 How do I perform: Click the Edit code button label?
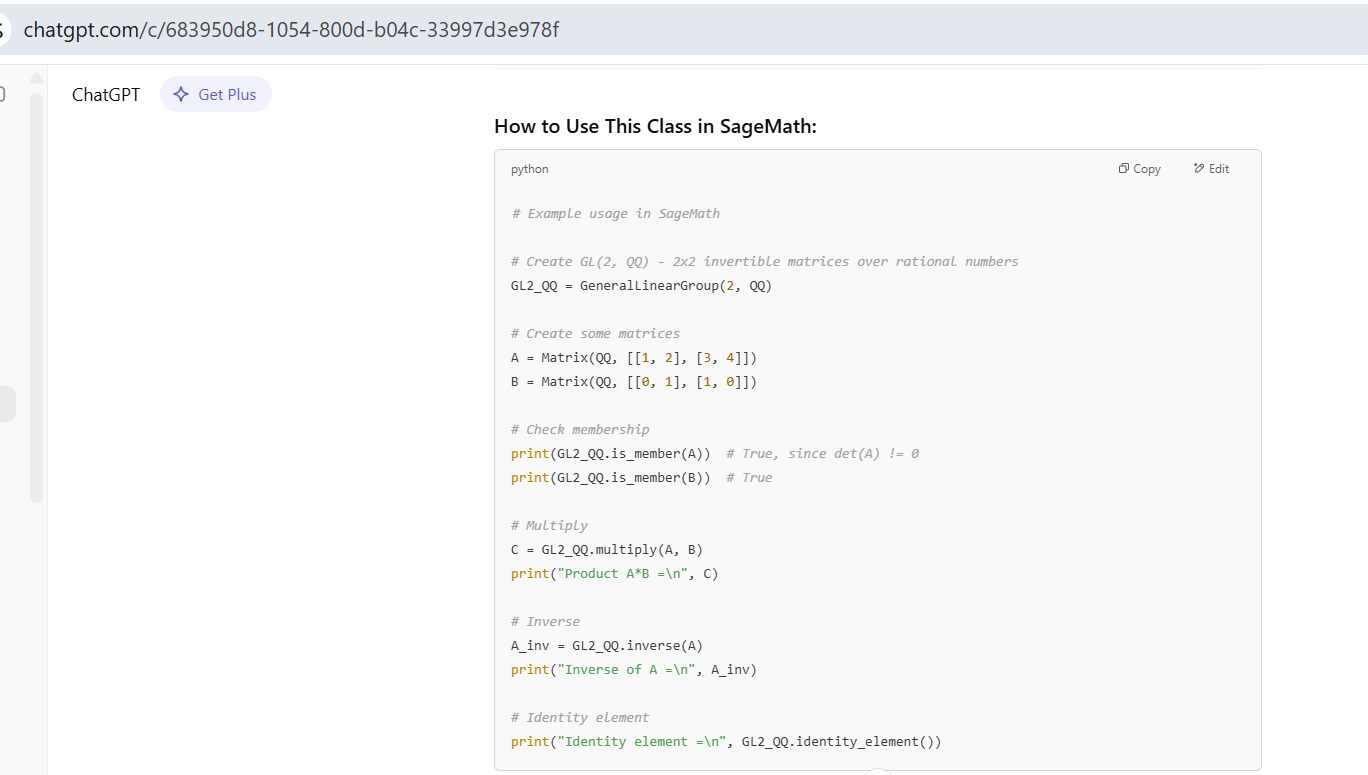(1218, 169)
